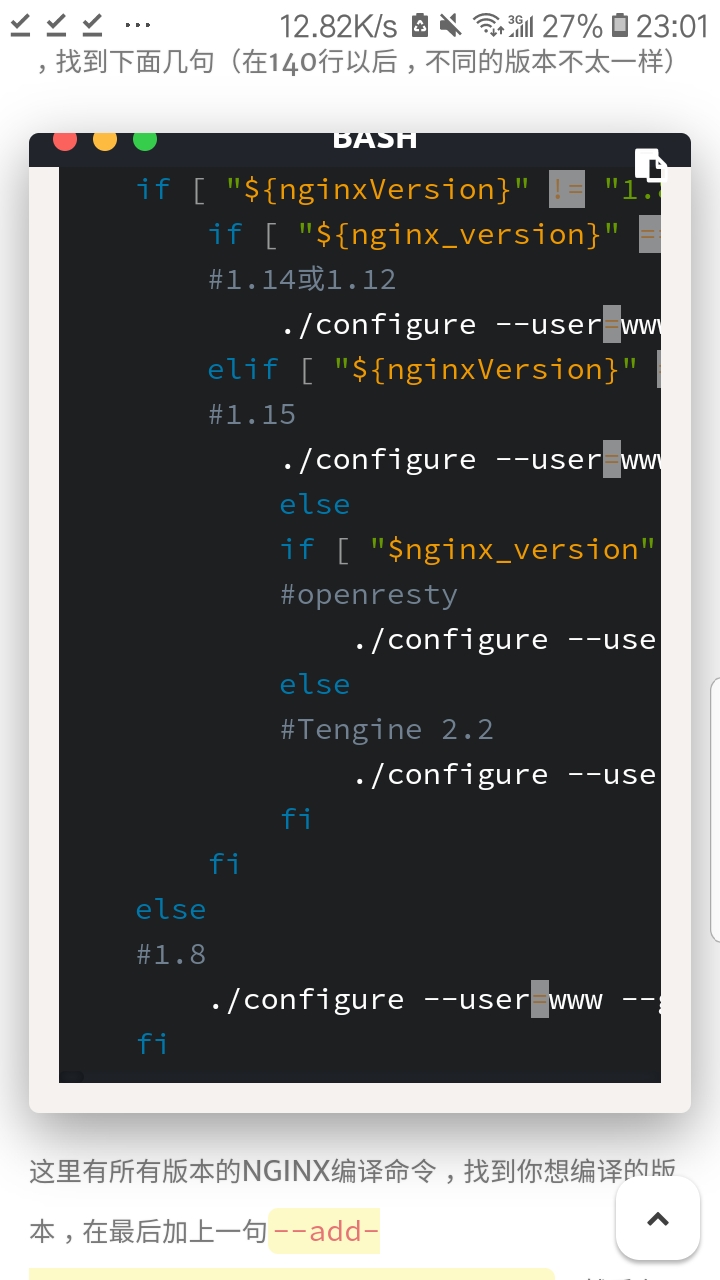This screenshot has height=1280, width=720.
Task: Tap the #1.14或1.12 comment line
Action: point(302,279)
